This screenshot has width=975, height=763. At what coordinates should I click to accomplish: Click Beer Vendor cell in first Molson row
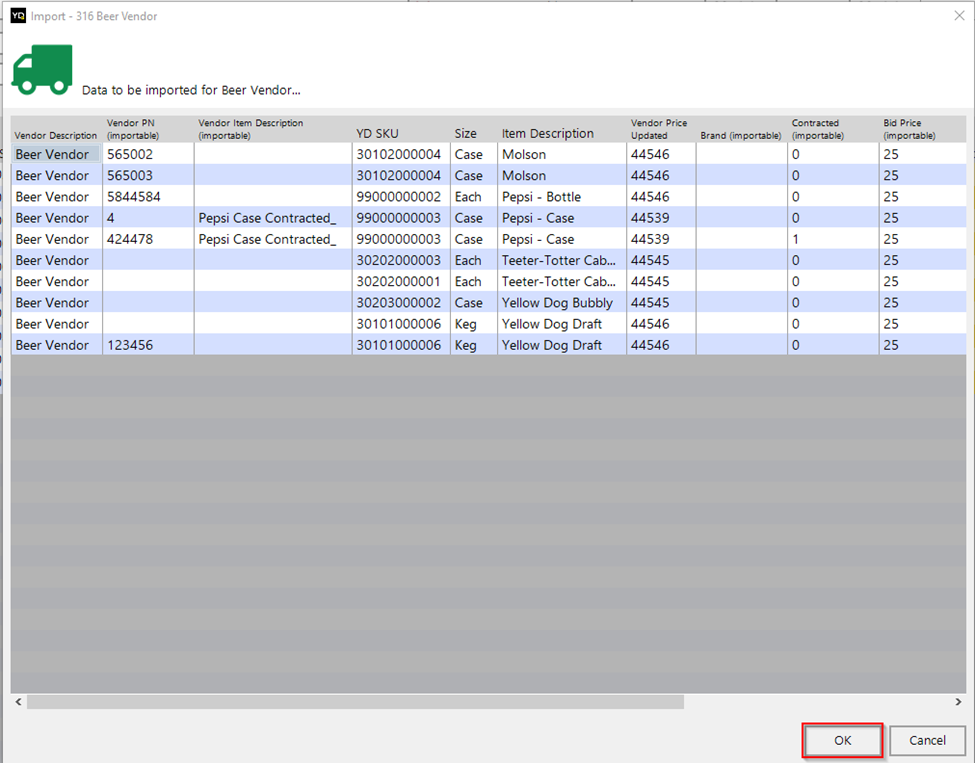coord(57,154)
